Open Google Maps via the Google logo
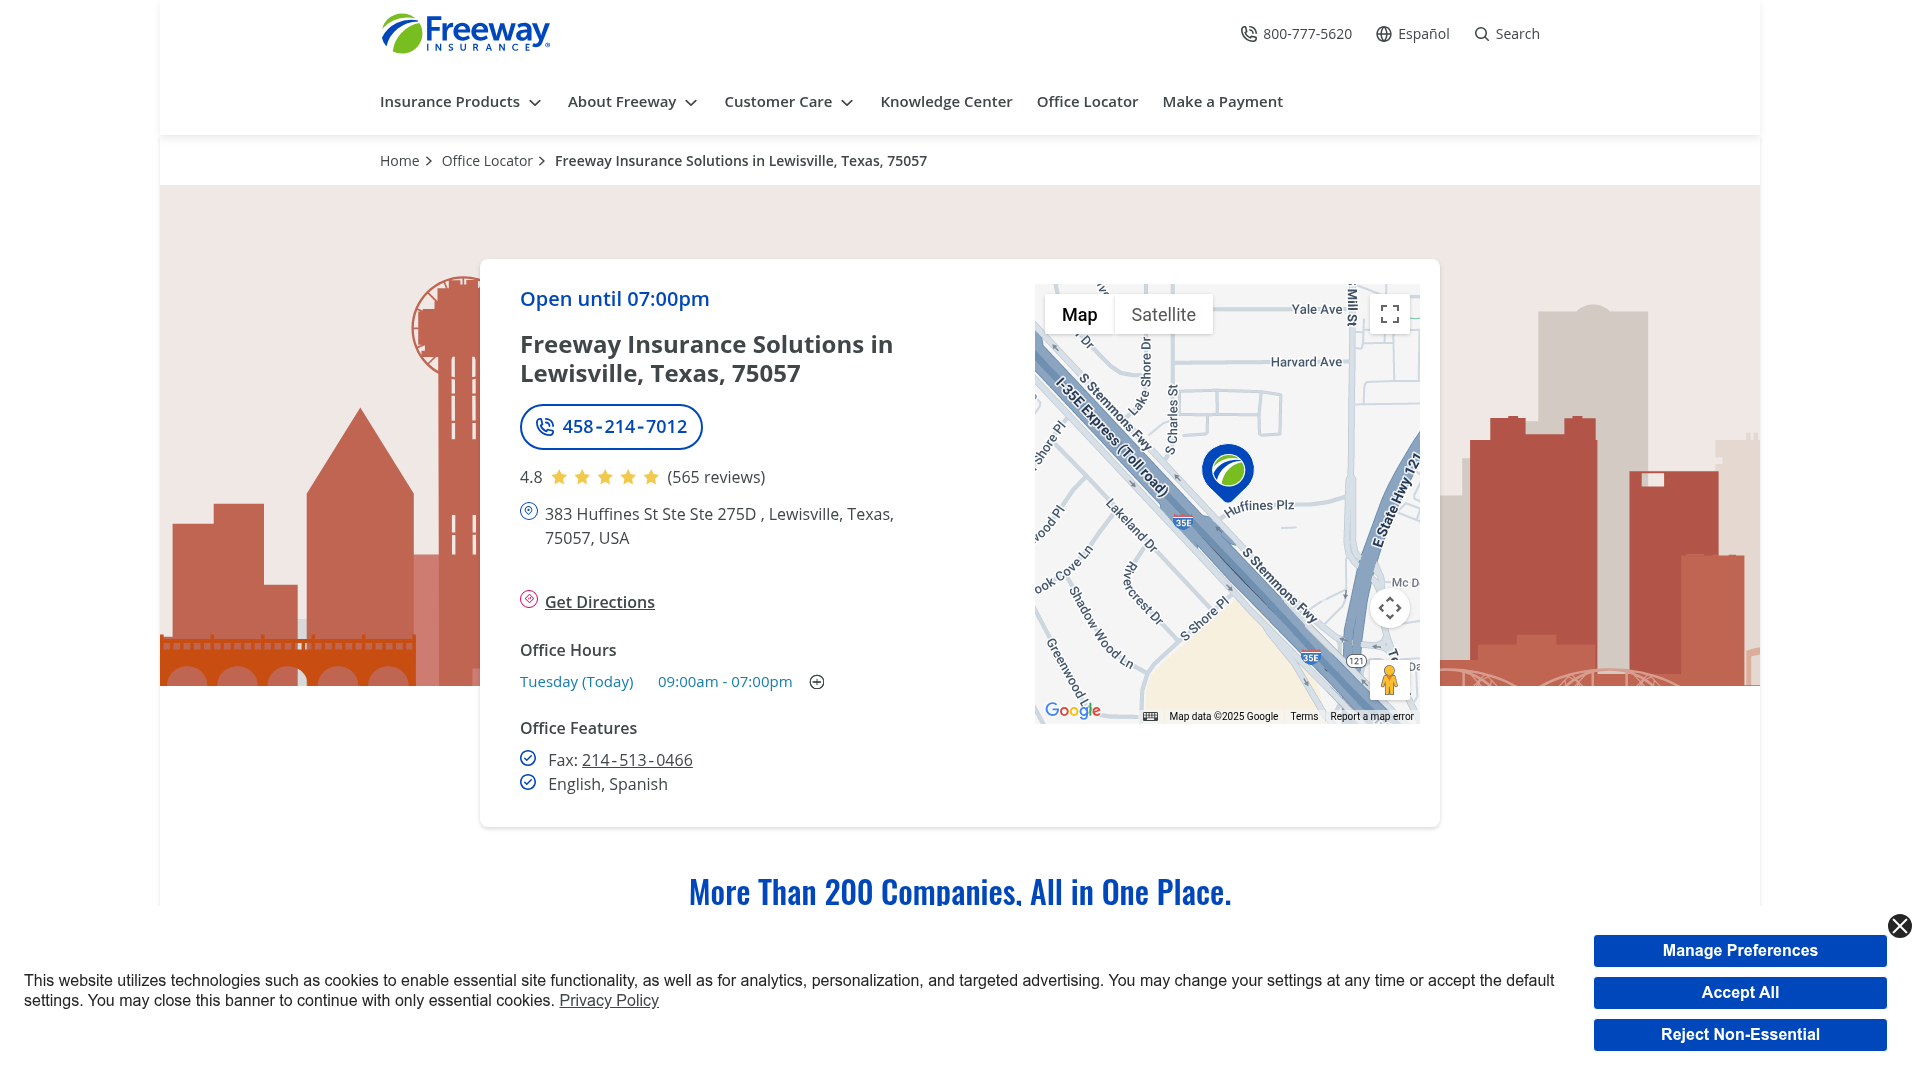Viewport: 1920px width, 1080px height. [x=1072, y=710]
